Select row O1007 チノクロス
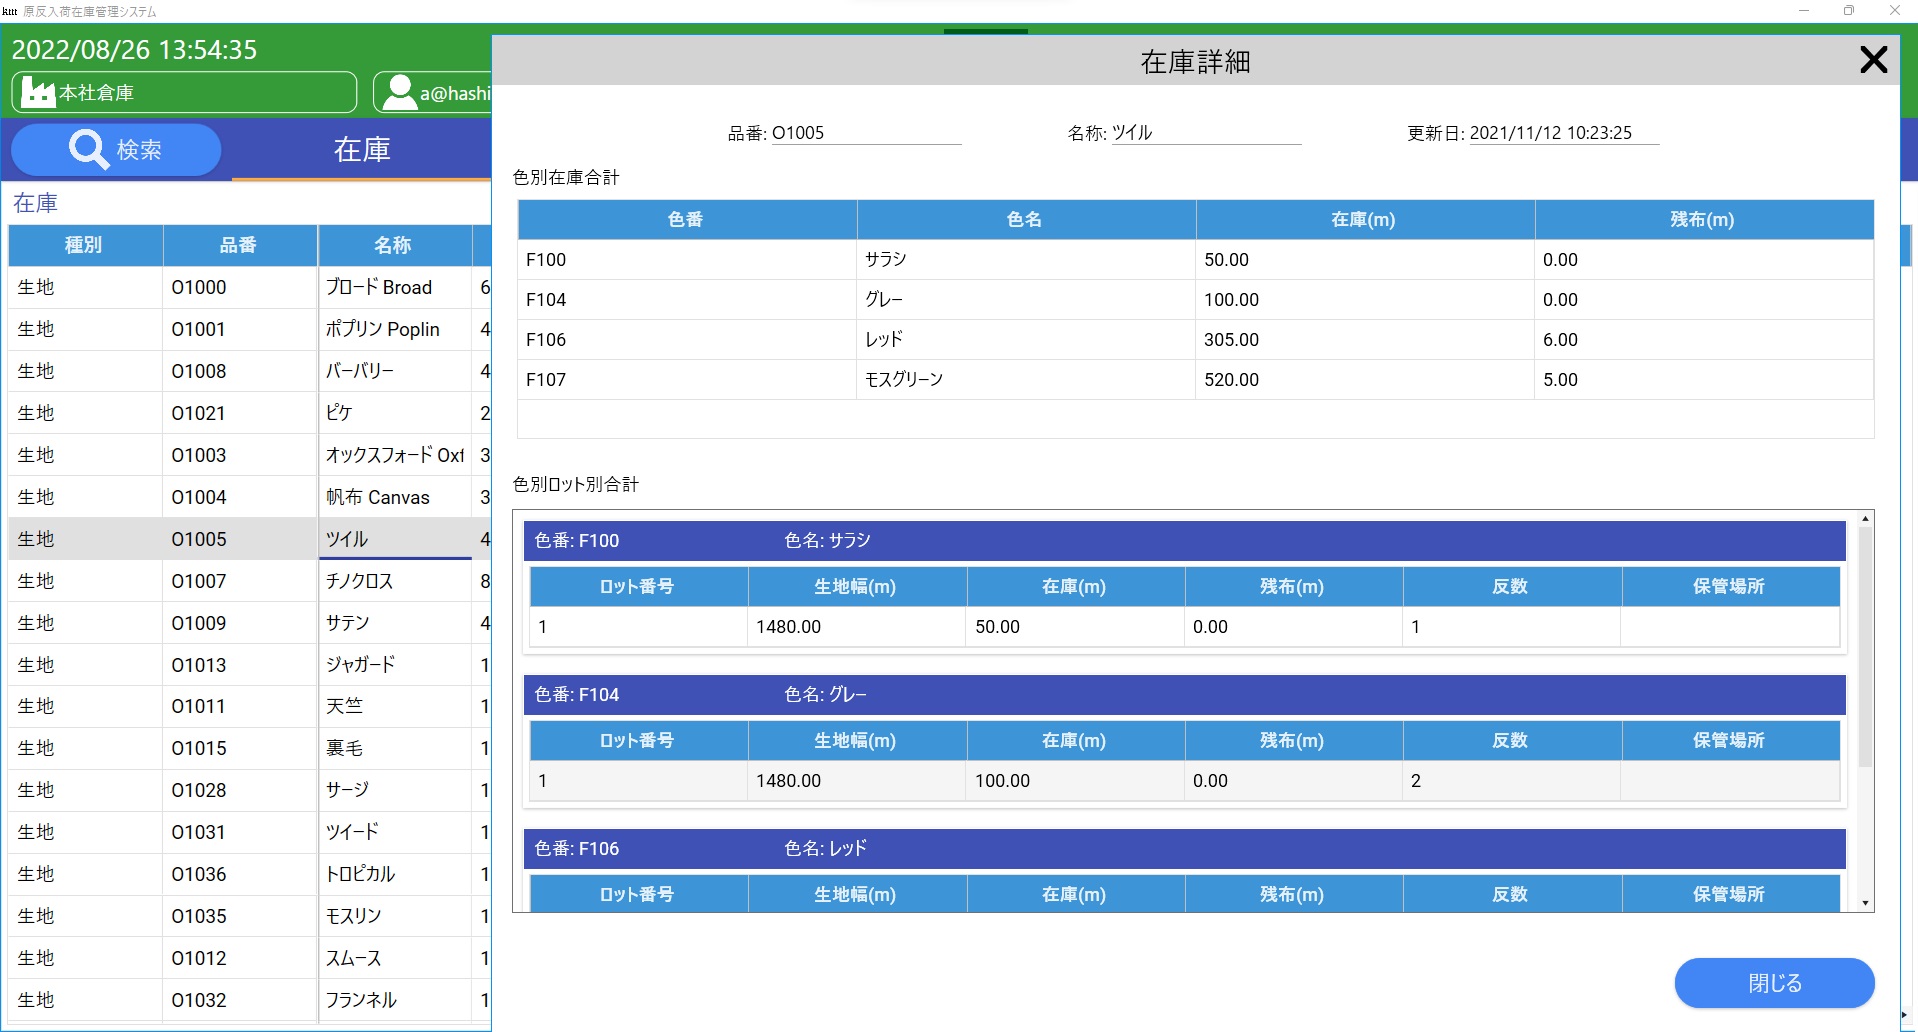 249,581
